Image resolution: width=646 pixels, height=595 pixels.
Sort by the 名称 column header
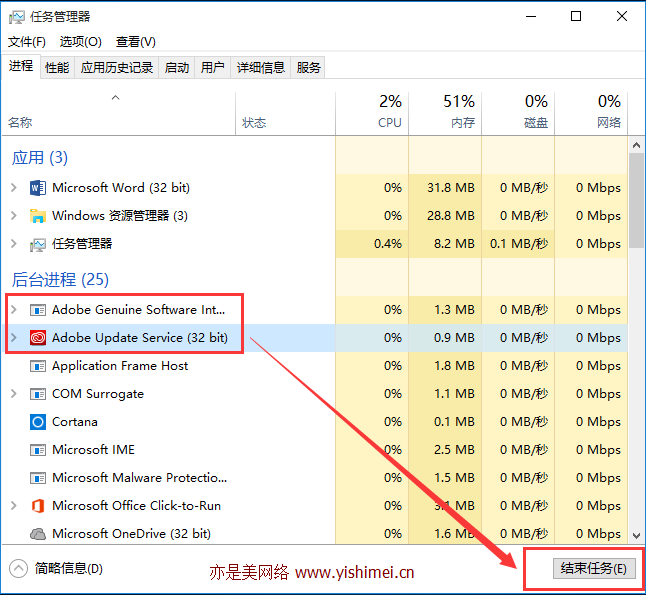(x=119, y=114)
